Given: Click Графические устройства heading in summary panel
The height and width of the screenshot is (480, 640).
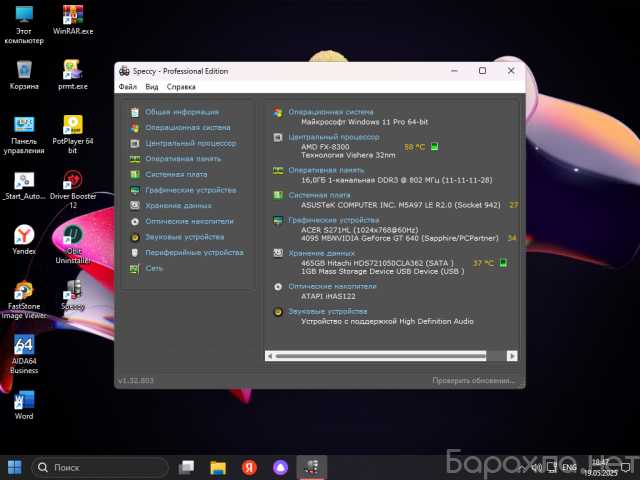Looking at the screenshot, I should [333, 220].
